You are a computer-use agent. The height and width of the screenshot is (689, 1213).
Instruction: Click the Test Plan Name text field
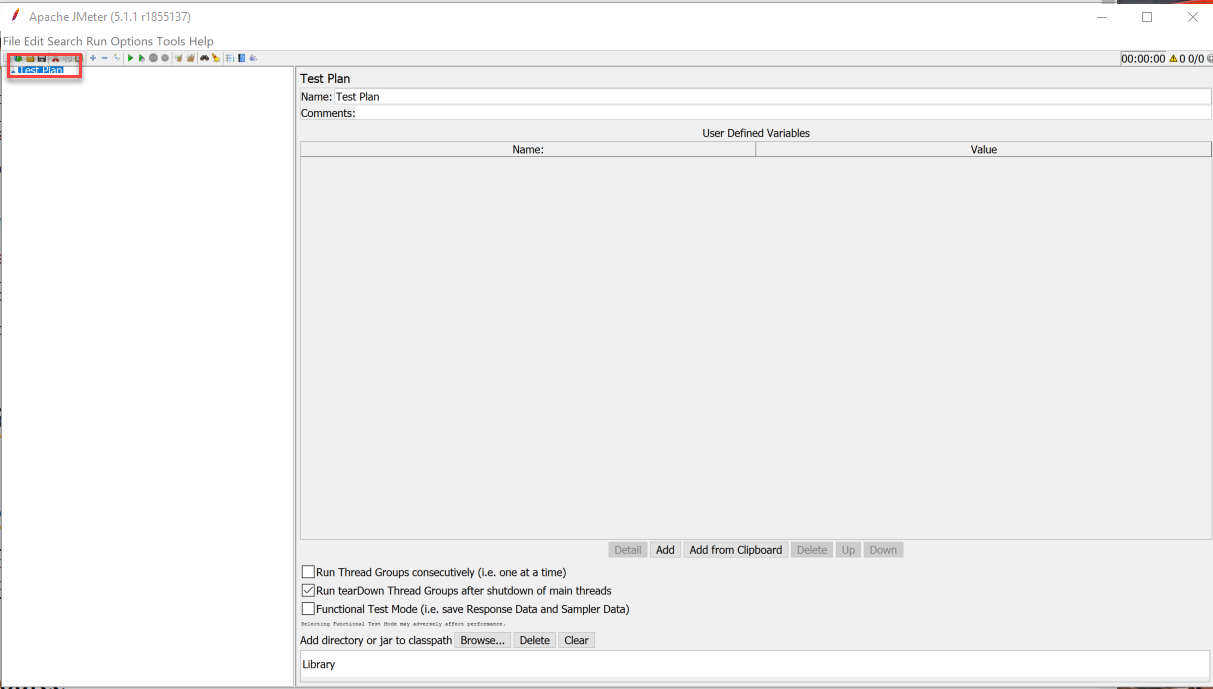[x=770, y=97]
